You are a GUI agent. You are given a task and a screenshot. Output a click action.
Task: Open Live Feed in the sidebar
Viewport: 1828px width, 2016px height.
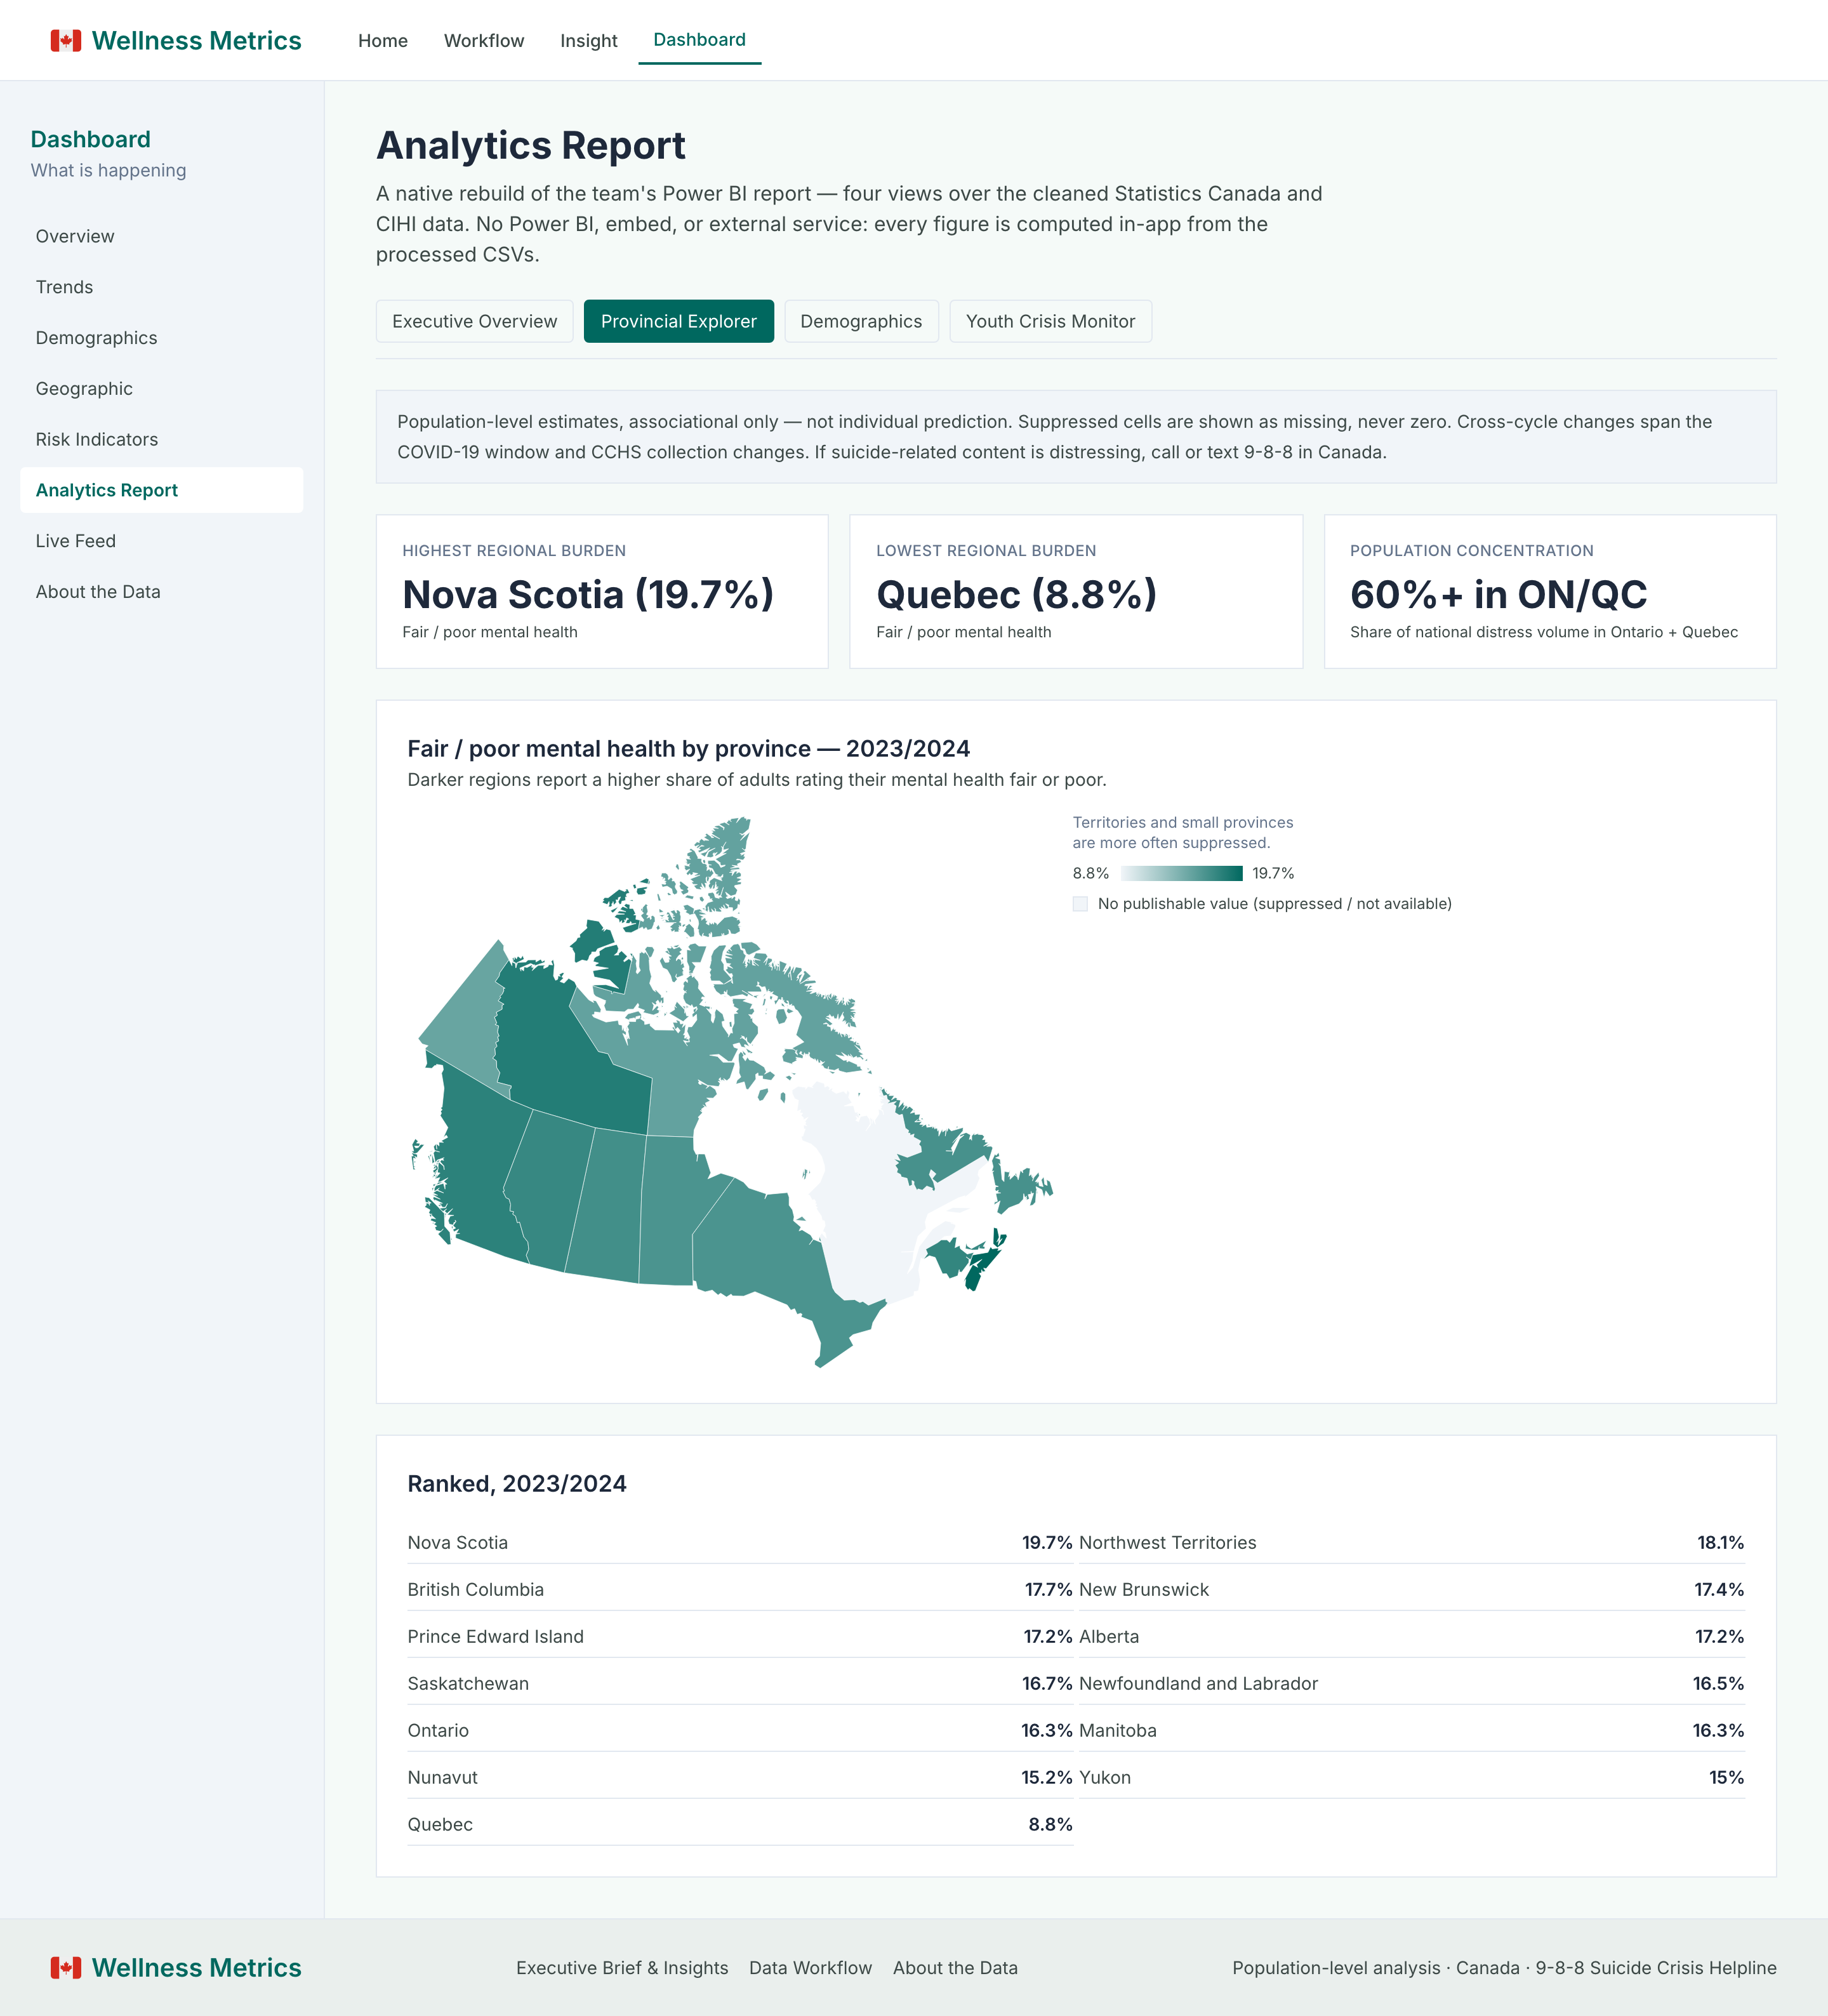[x=161, y=541]
